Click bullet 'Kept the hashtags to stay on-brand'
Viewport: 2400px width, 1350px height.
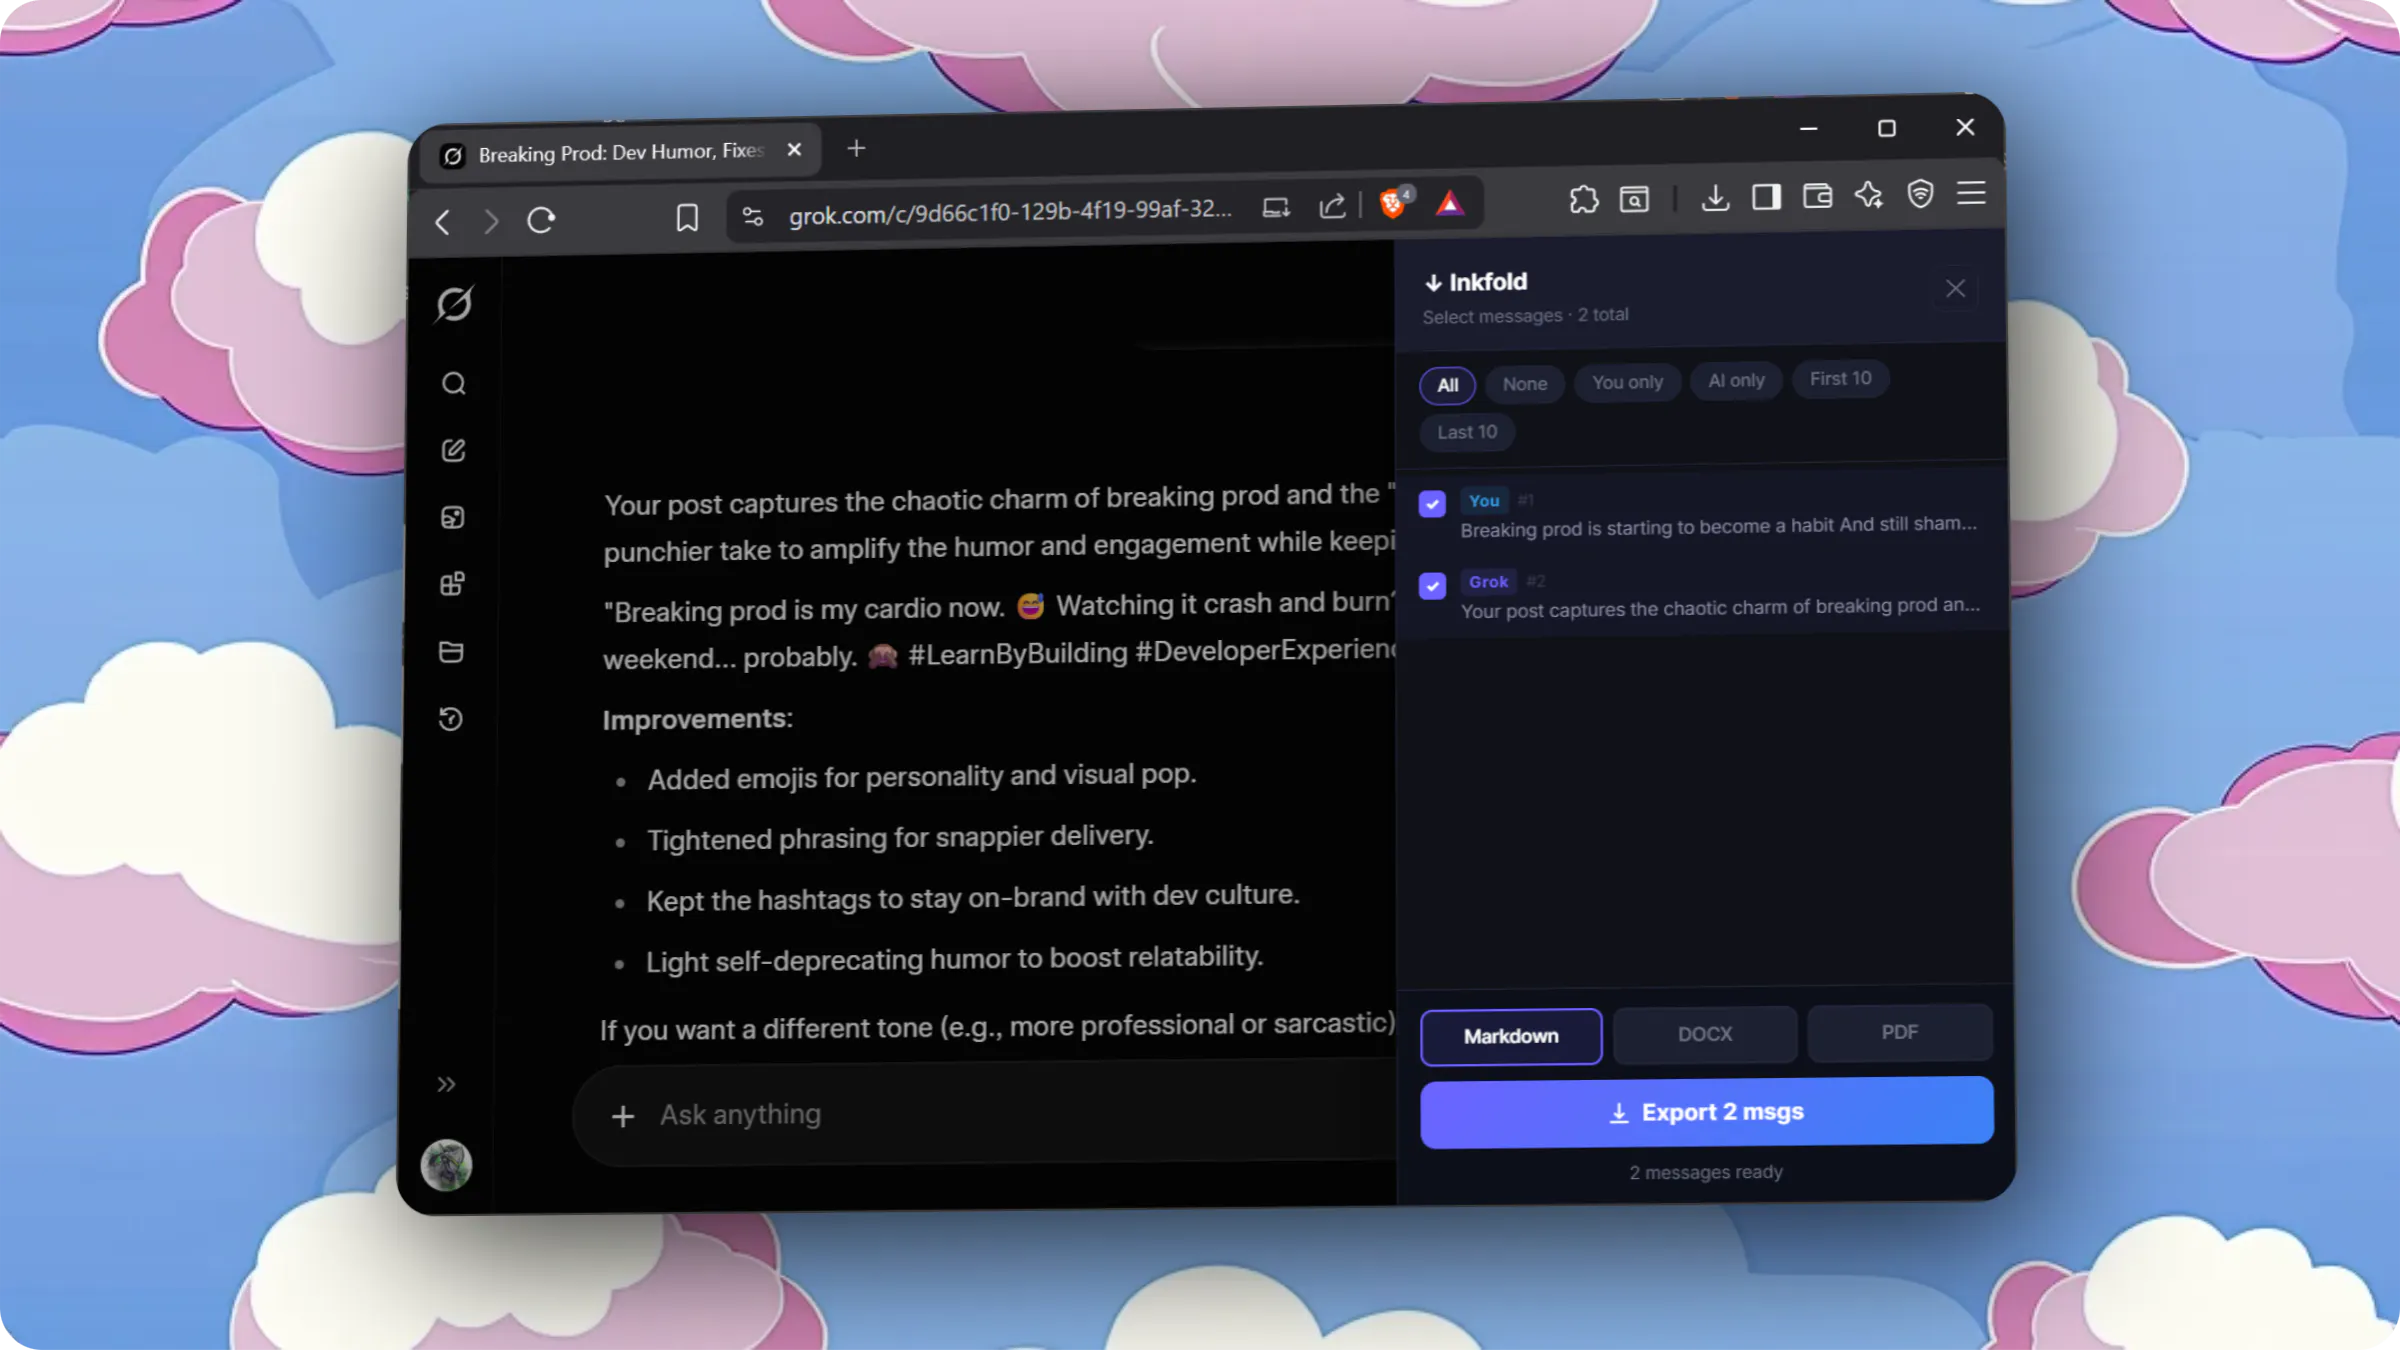pos(972,898)
